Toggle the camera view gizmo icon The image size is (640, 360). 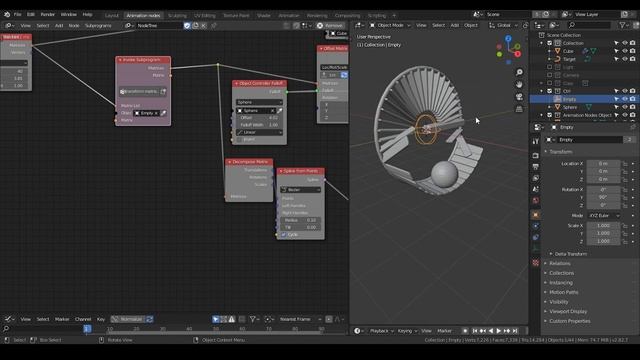point(519,97)
